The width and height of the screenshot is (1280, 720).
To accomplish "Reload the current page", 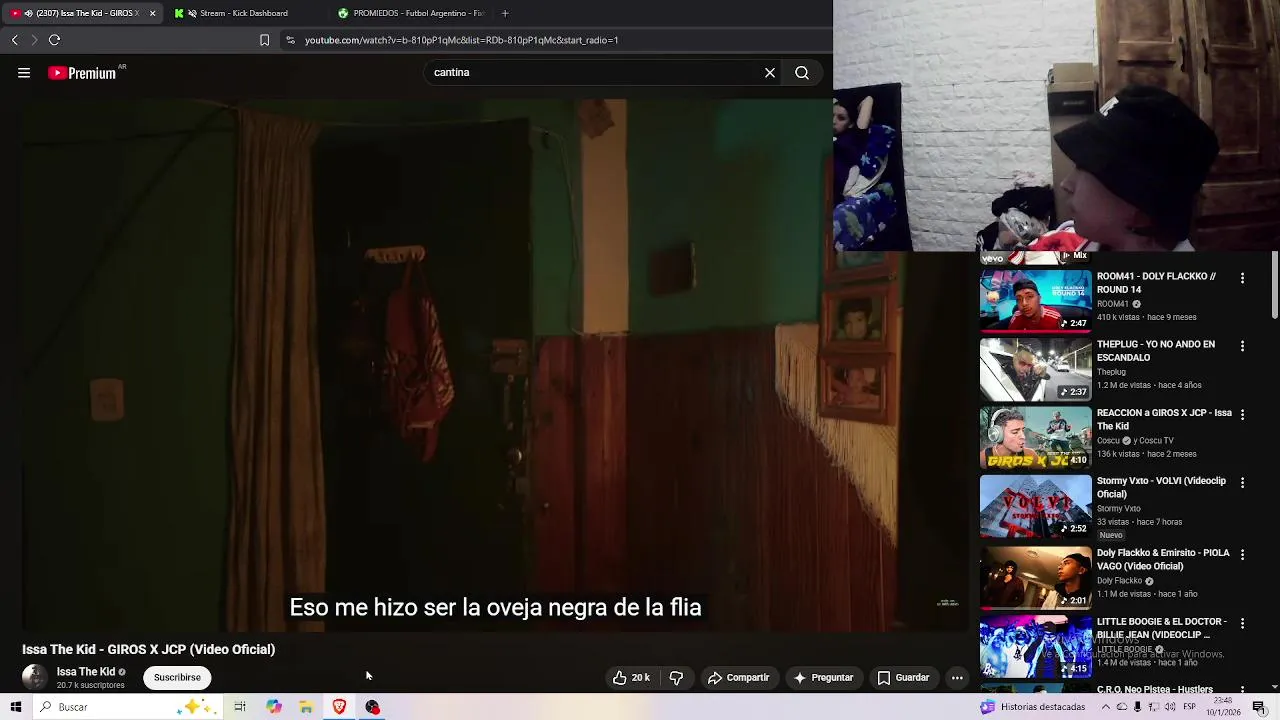I will (55, 40).
